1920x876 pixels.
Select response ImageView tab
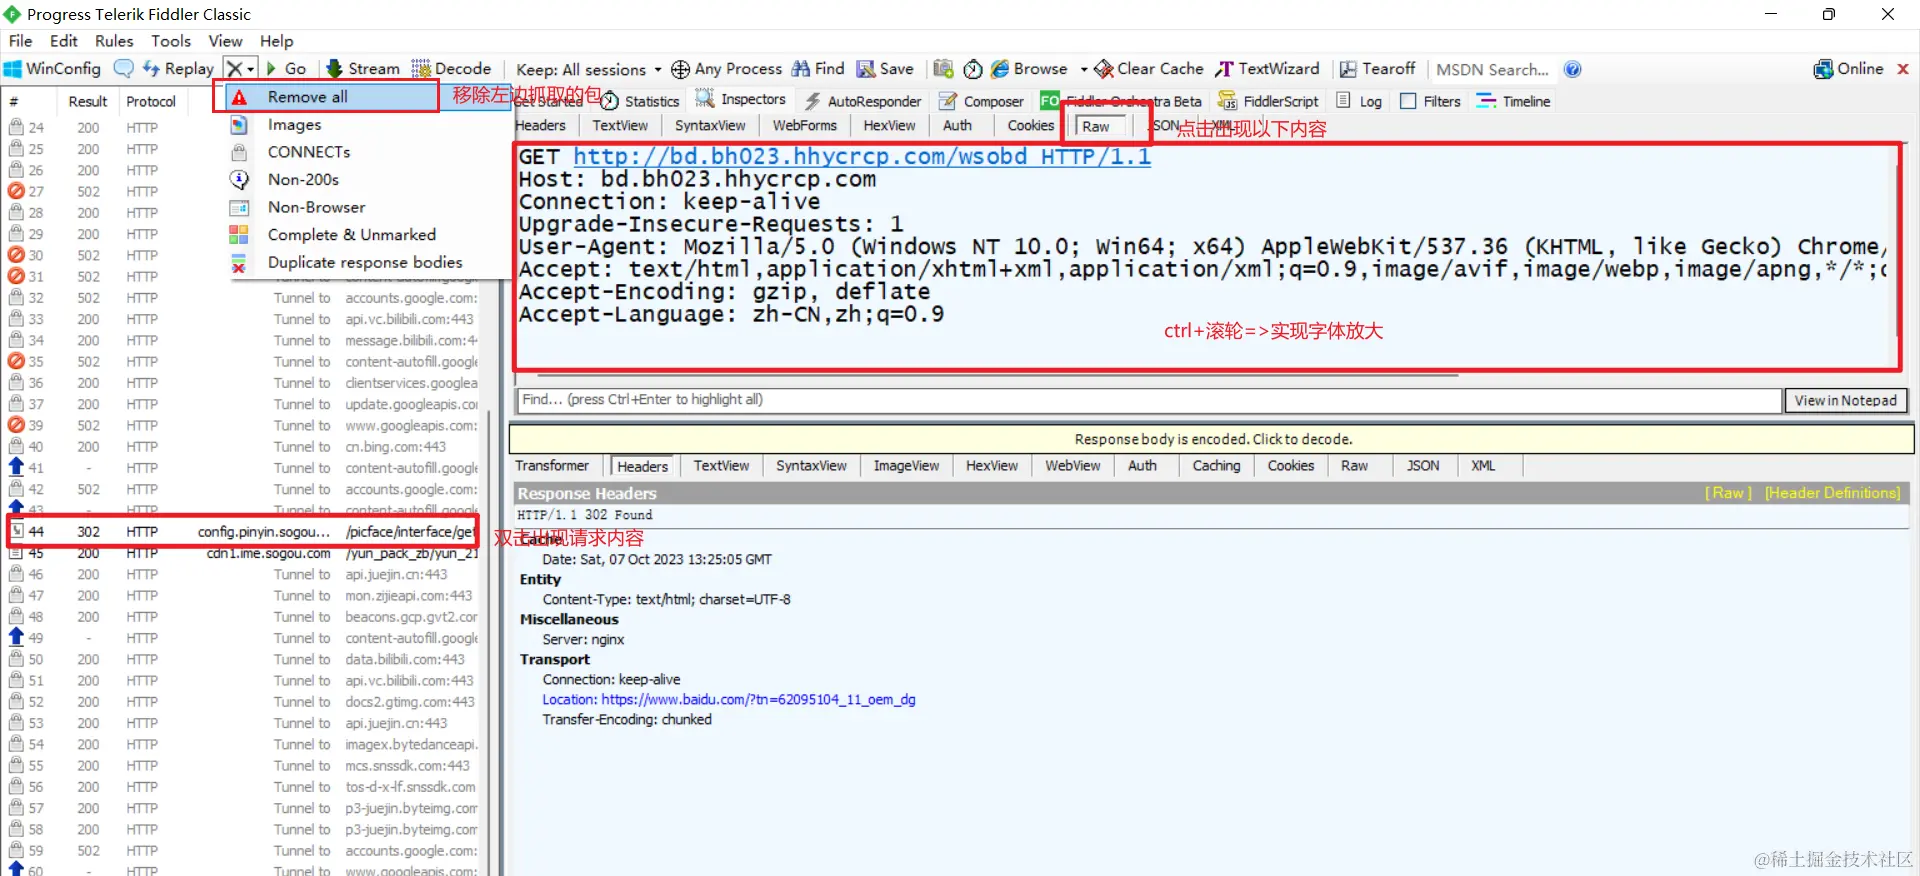[x=906, y=466]
